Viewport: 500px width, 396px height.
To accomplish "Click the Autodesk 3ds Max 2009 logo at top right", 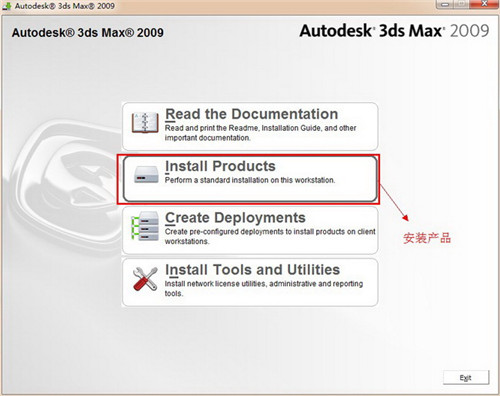I will click(394, 31).
